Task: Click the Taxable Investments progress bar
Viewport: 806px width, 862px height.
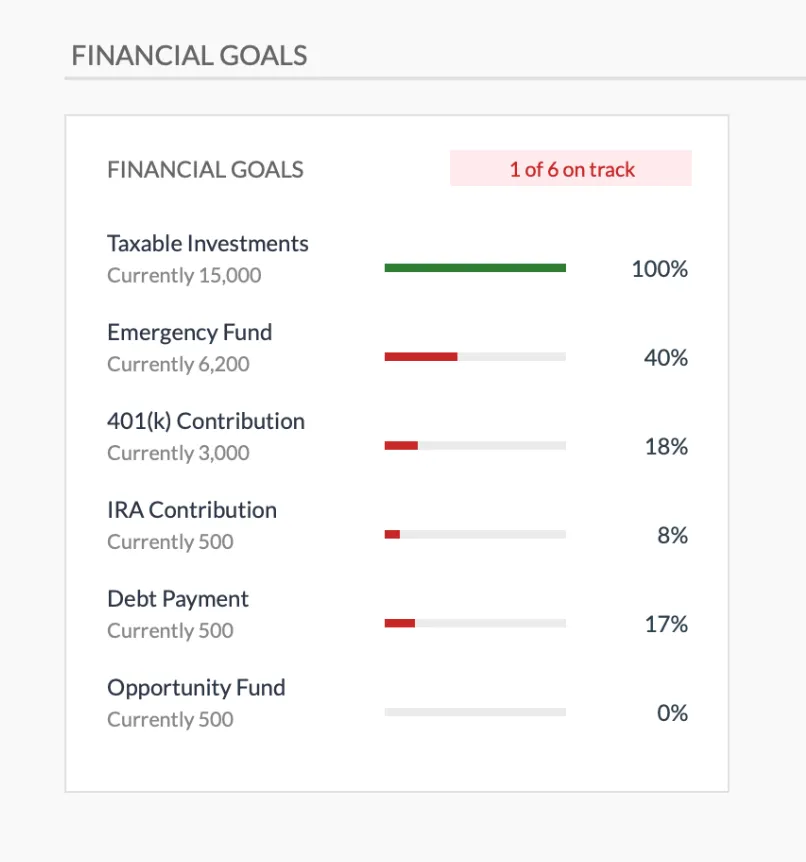Action: [474, 267]
